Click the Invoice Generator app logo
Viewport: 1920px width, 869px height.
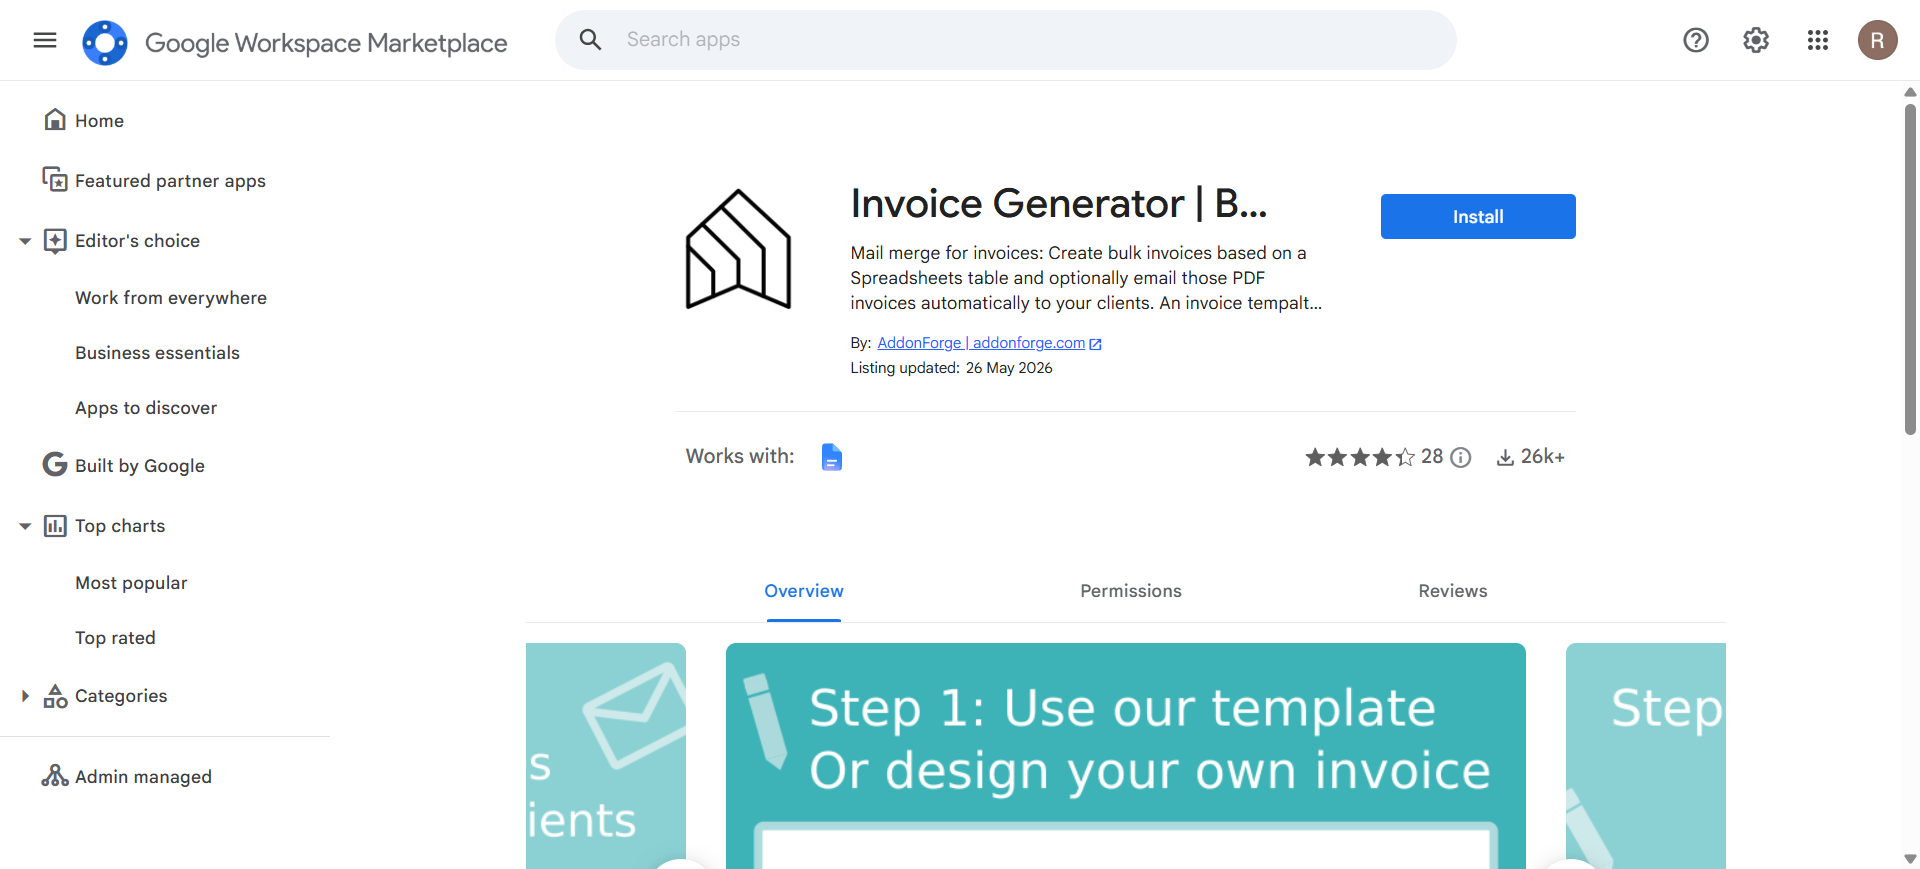coord(738,249)
